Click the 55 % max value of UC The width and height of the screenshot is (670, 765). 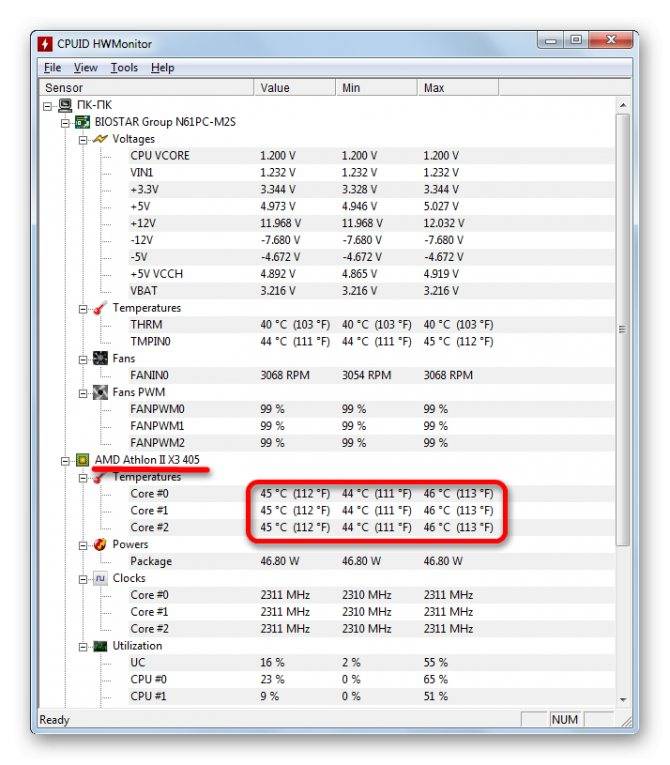436,663
